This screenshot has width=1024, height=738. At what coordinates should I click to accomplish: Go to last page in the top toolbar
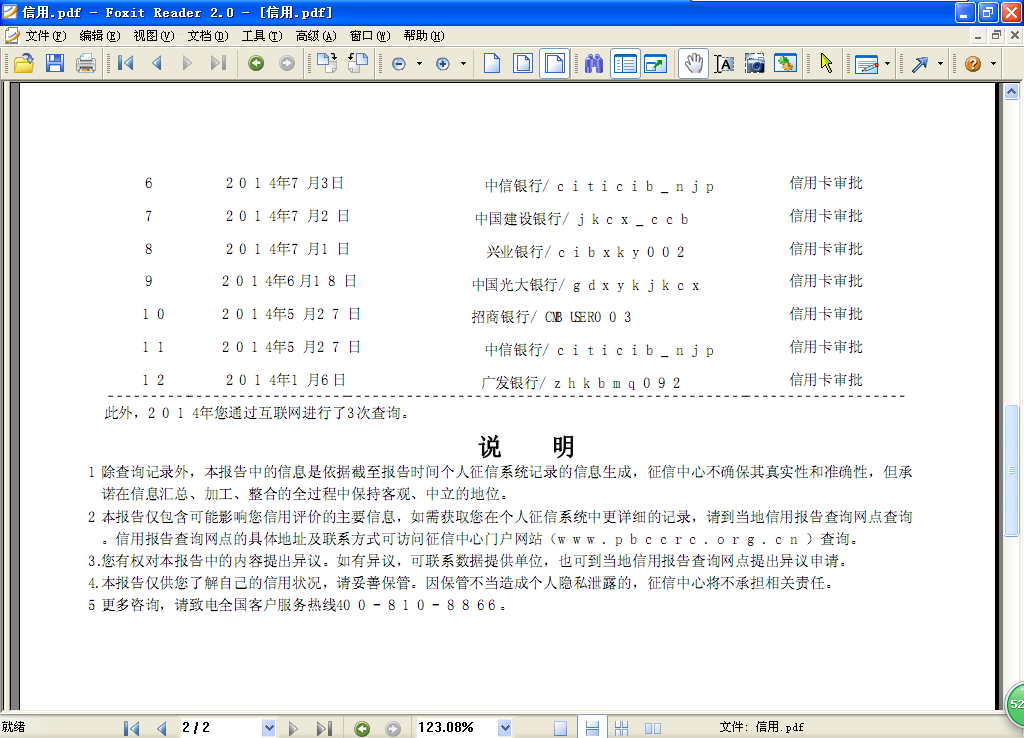tap(218, 63)
